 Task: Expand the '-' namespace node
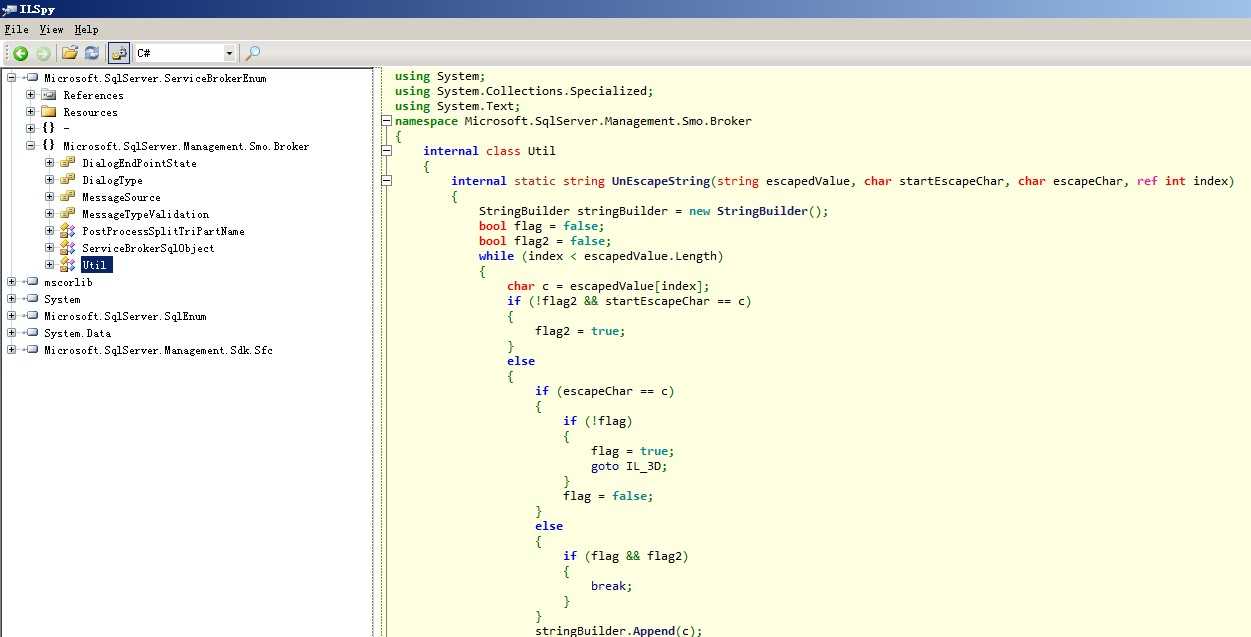point(30,129)
